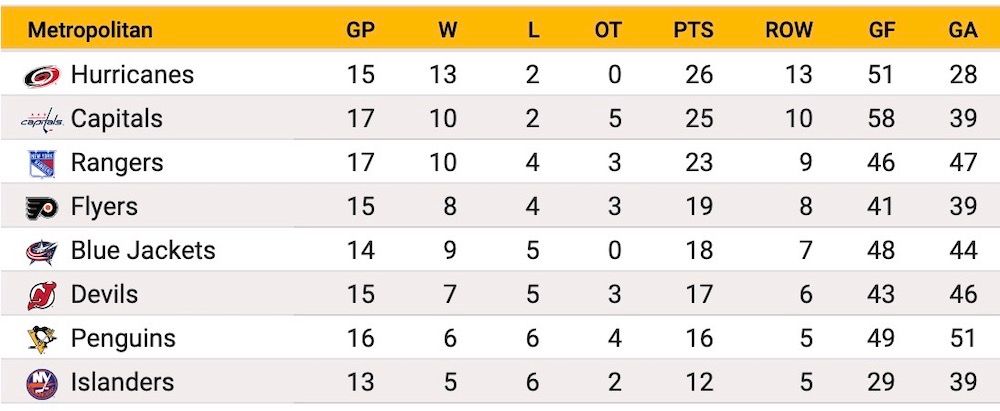Click the Capitals team logo
Viewport: 1000px width, 411px height.
pos(42,119)
